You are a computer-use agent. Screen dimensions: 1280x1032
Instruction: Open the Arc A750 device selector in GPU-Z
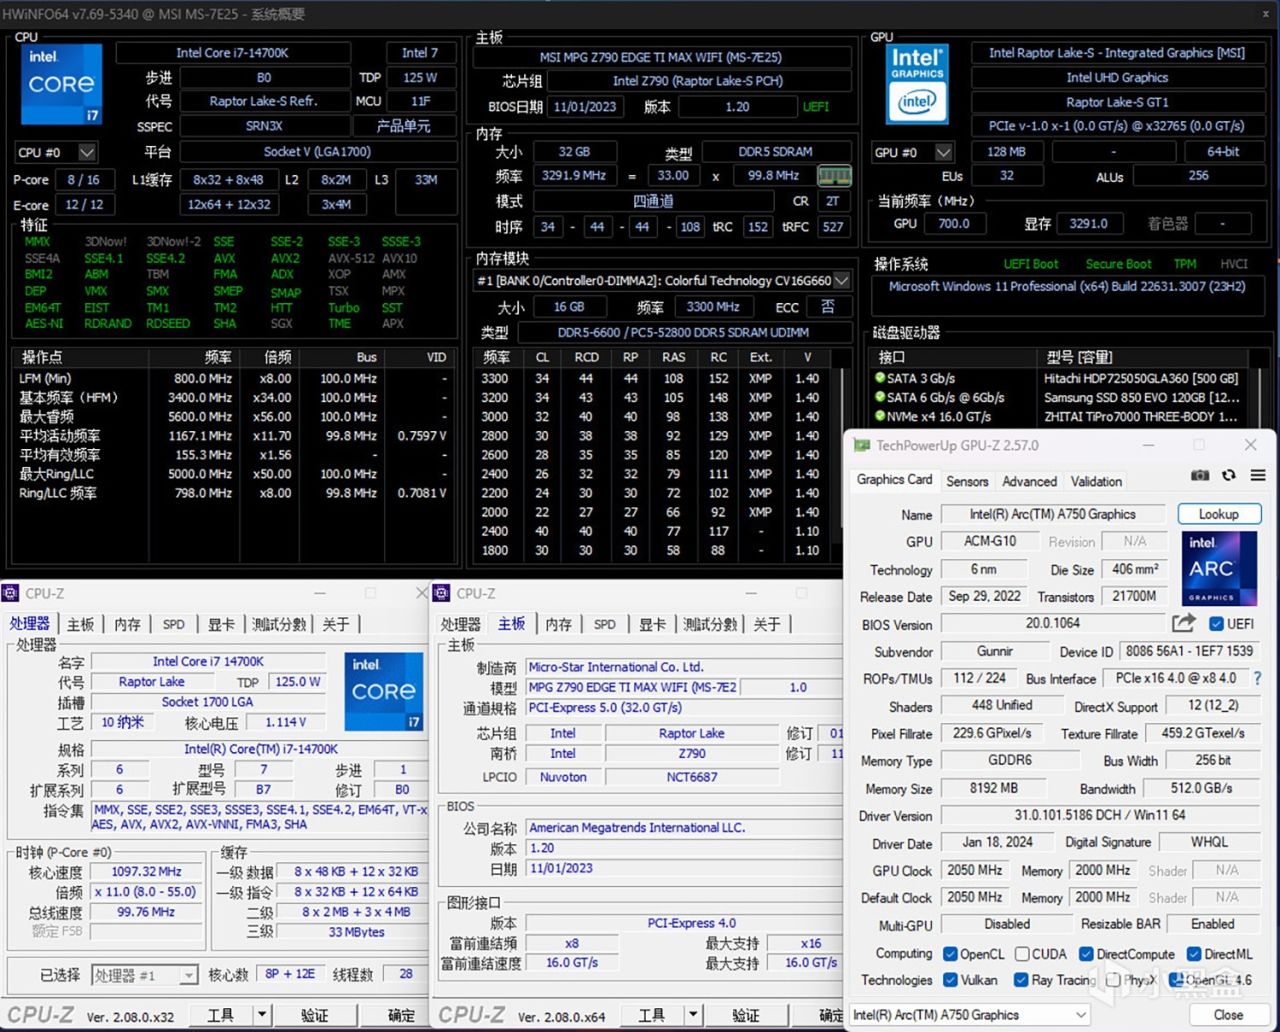coord(1083,1014)
